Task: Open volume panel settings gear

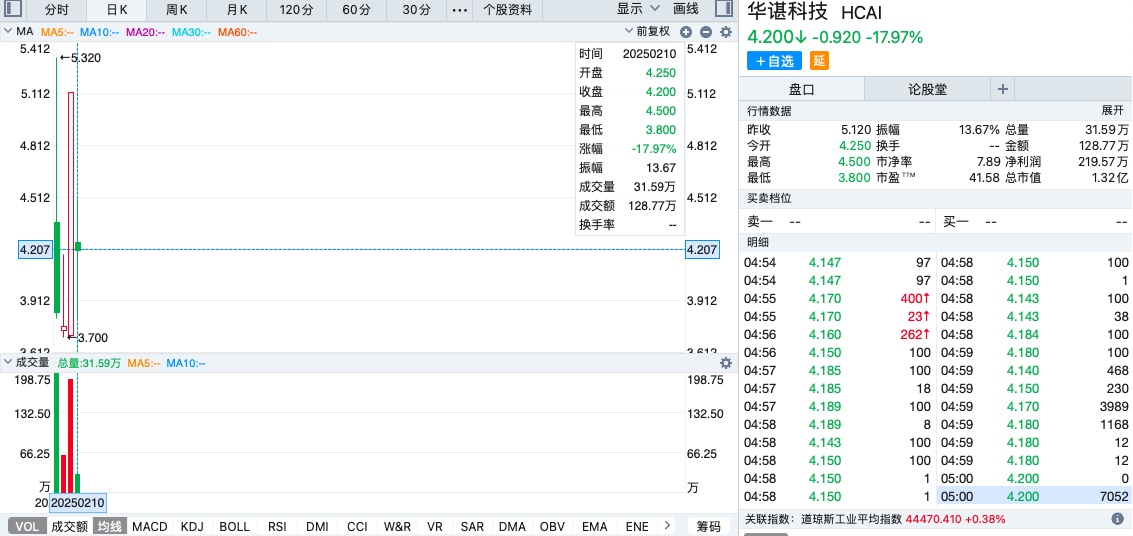Action: coord(726,362)
